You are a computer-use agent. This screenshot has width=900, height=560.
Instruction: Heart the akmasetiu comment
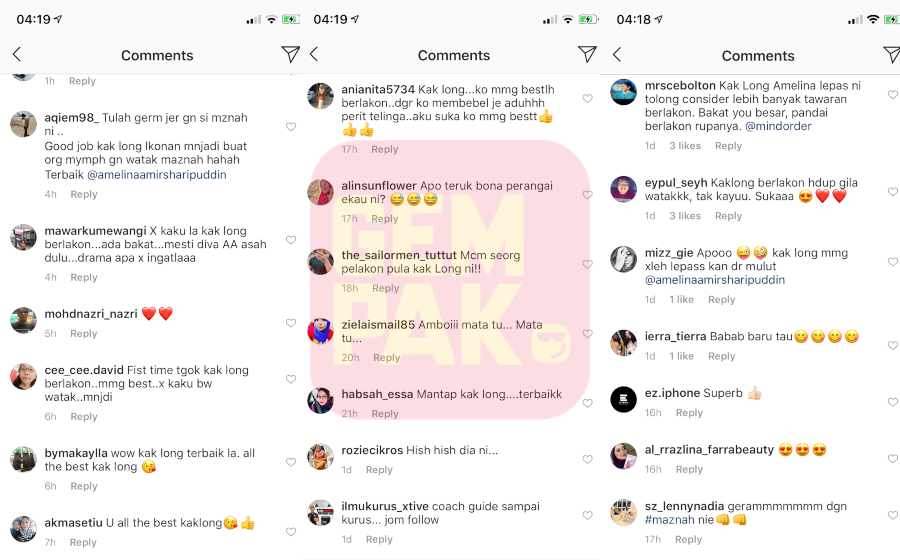(291, 531)
